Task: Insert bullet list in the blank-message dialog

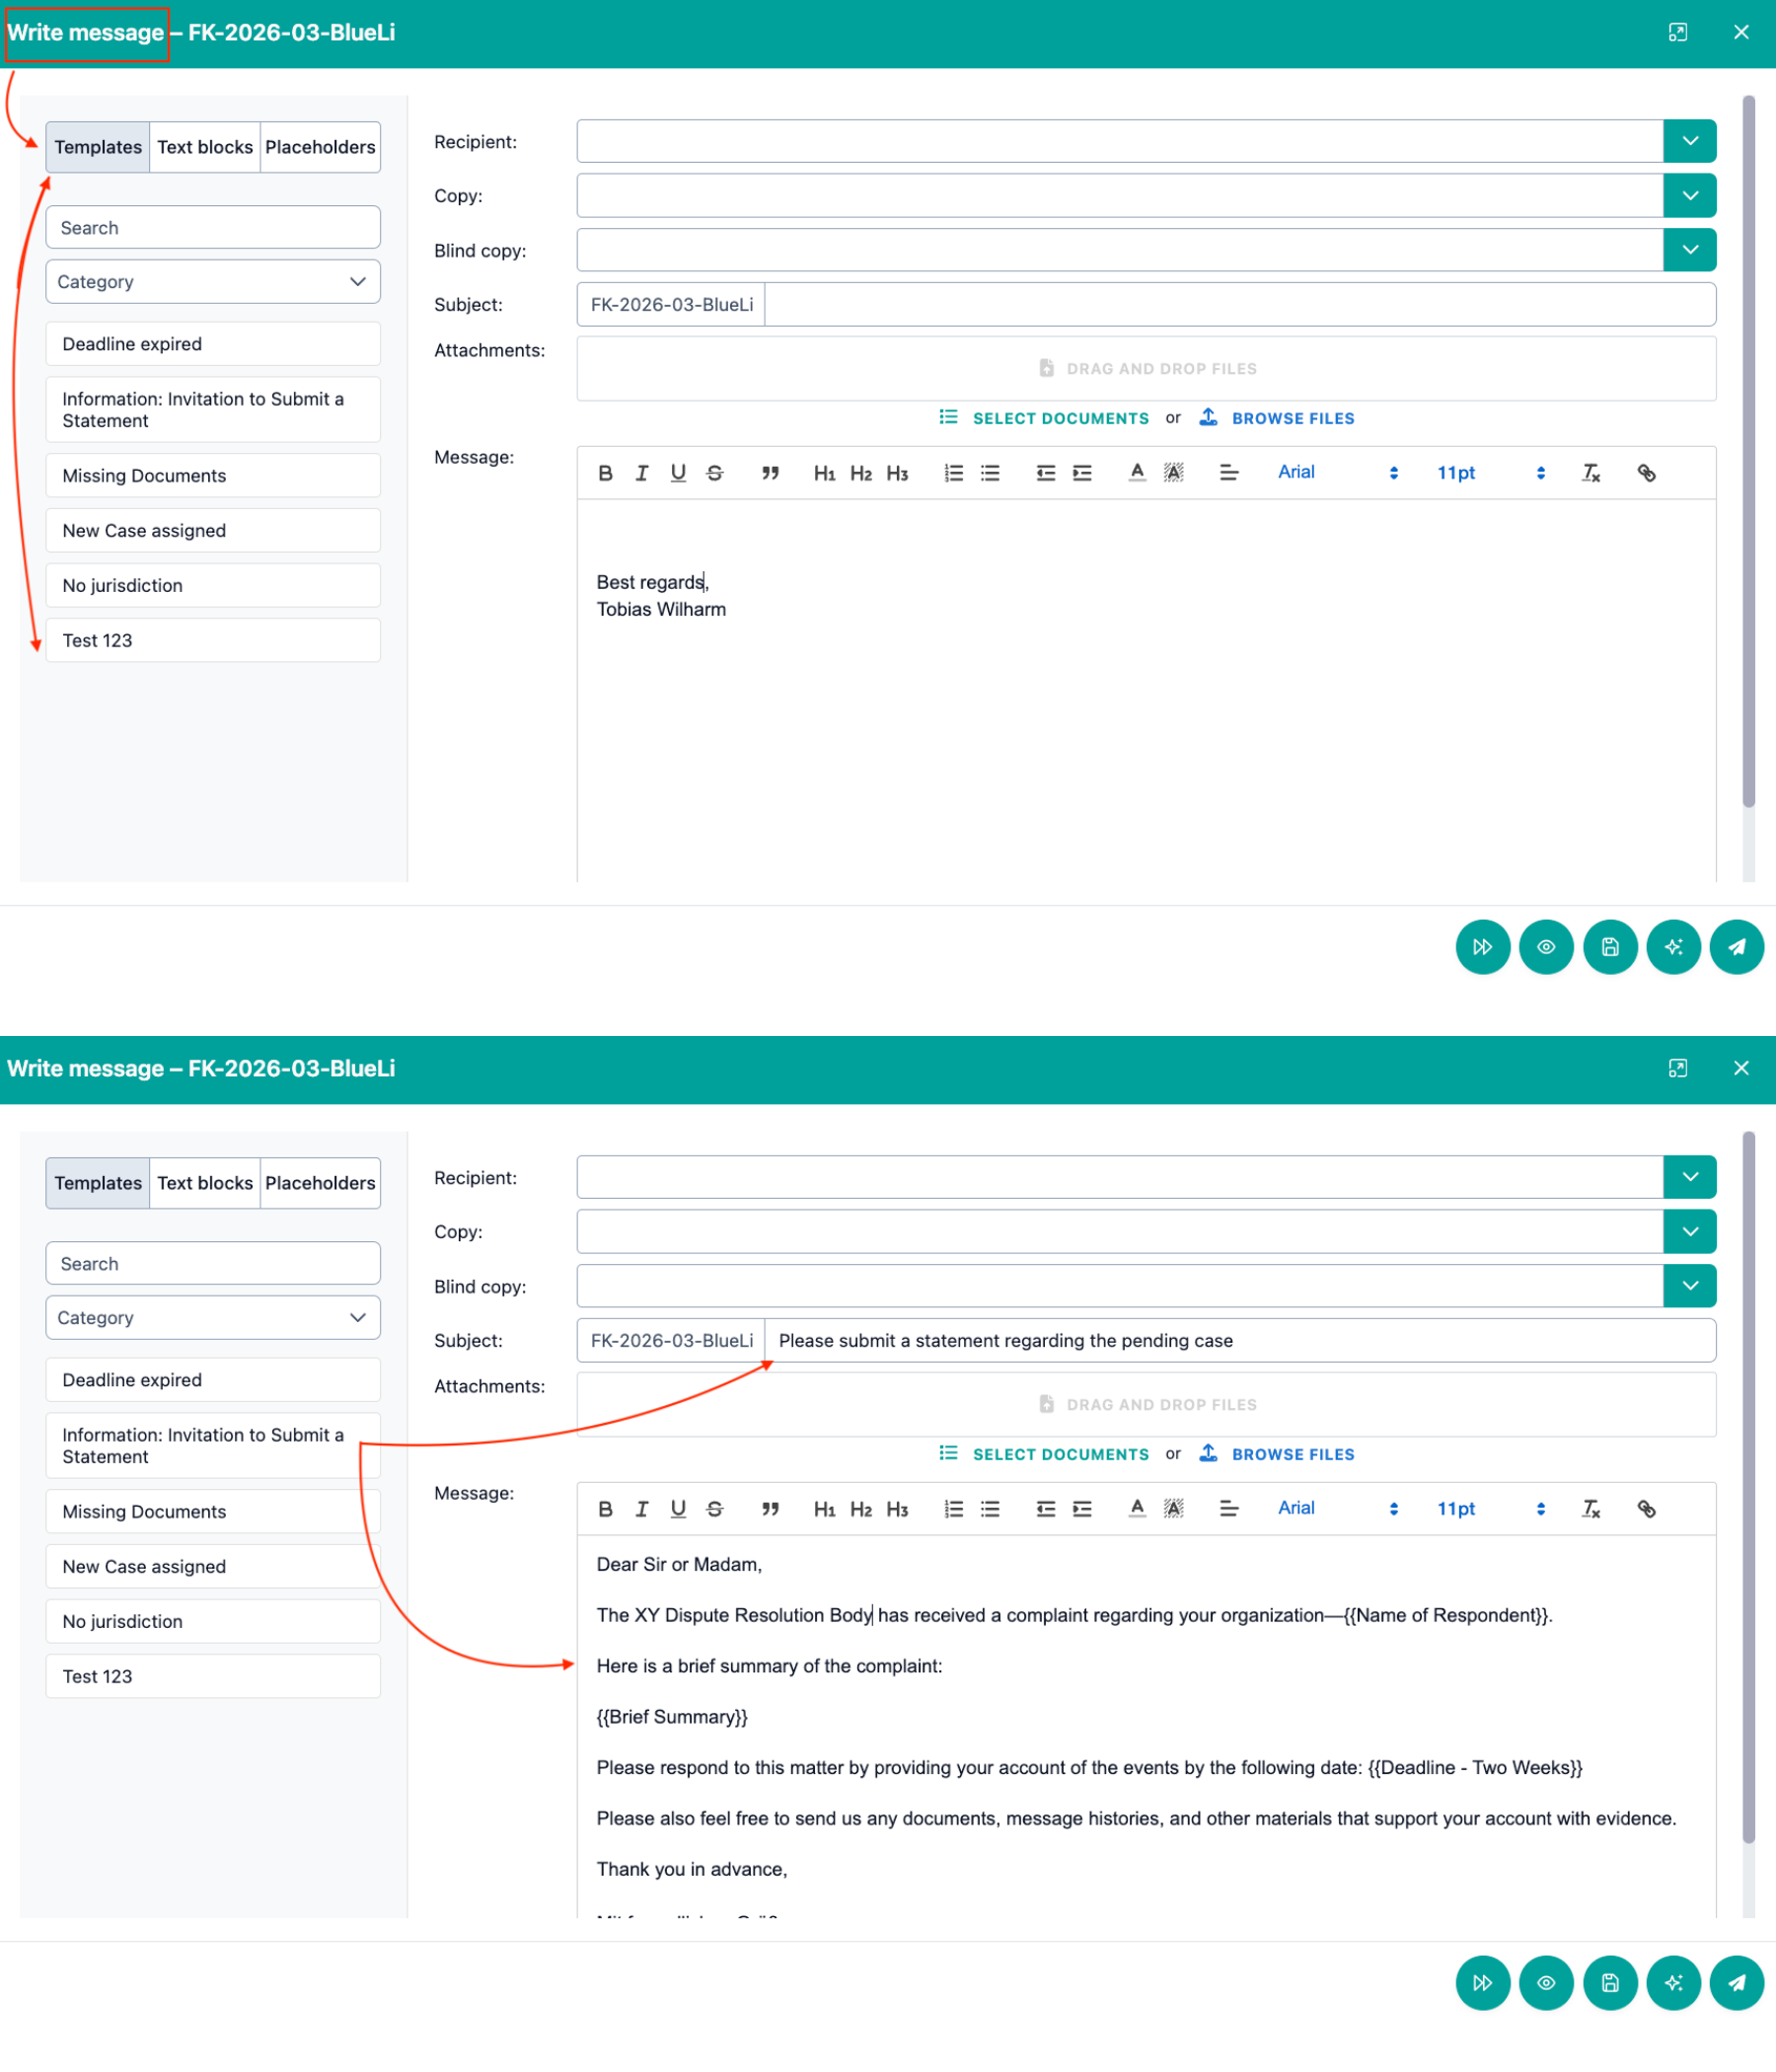Action: point(990,473)
